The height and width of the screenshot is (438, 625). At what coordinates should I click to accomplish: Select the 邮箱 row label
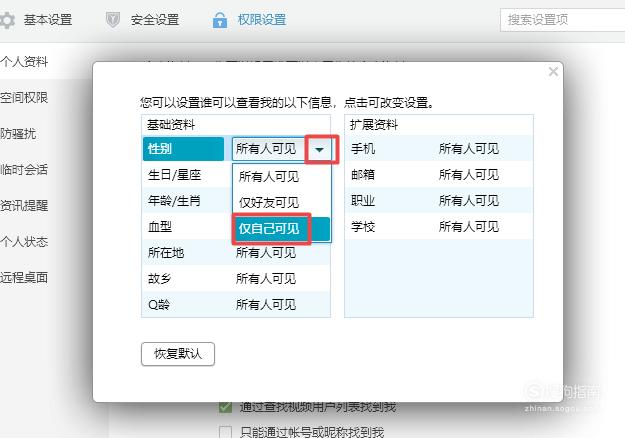(363, 175)
